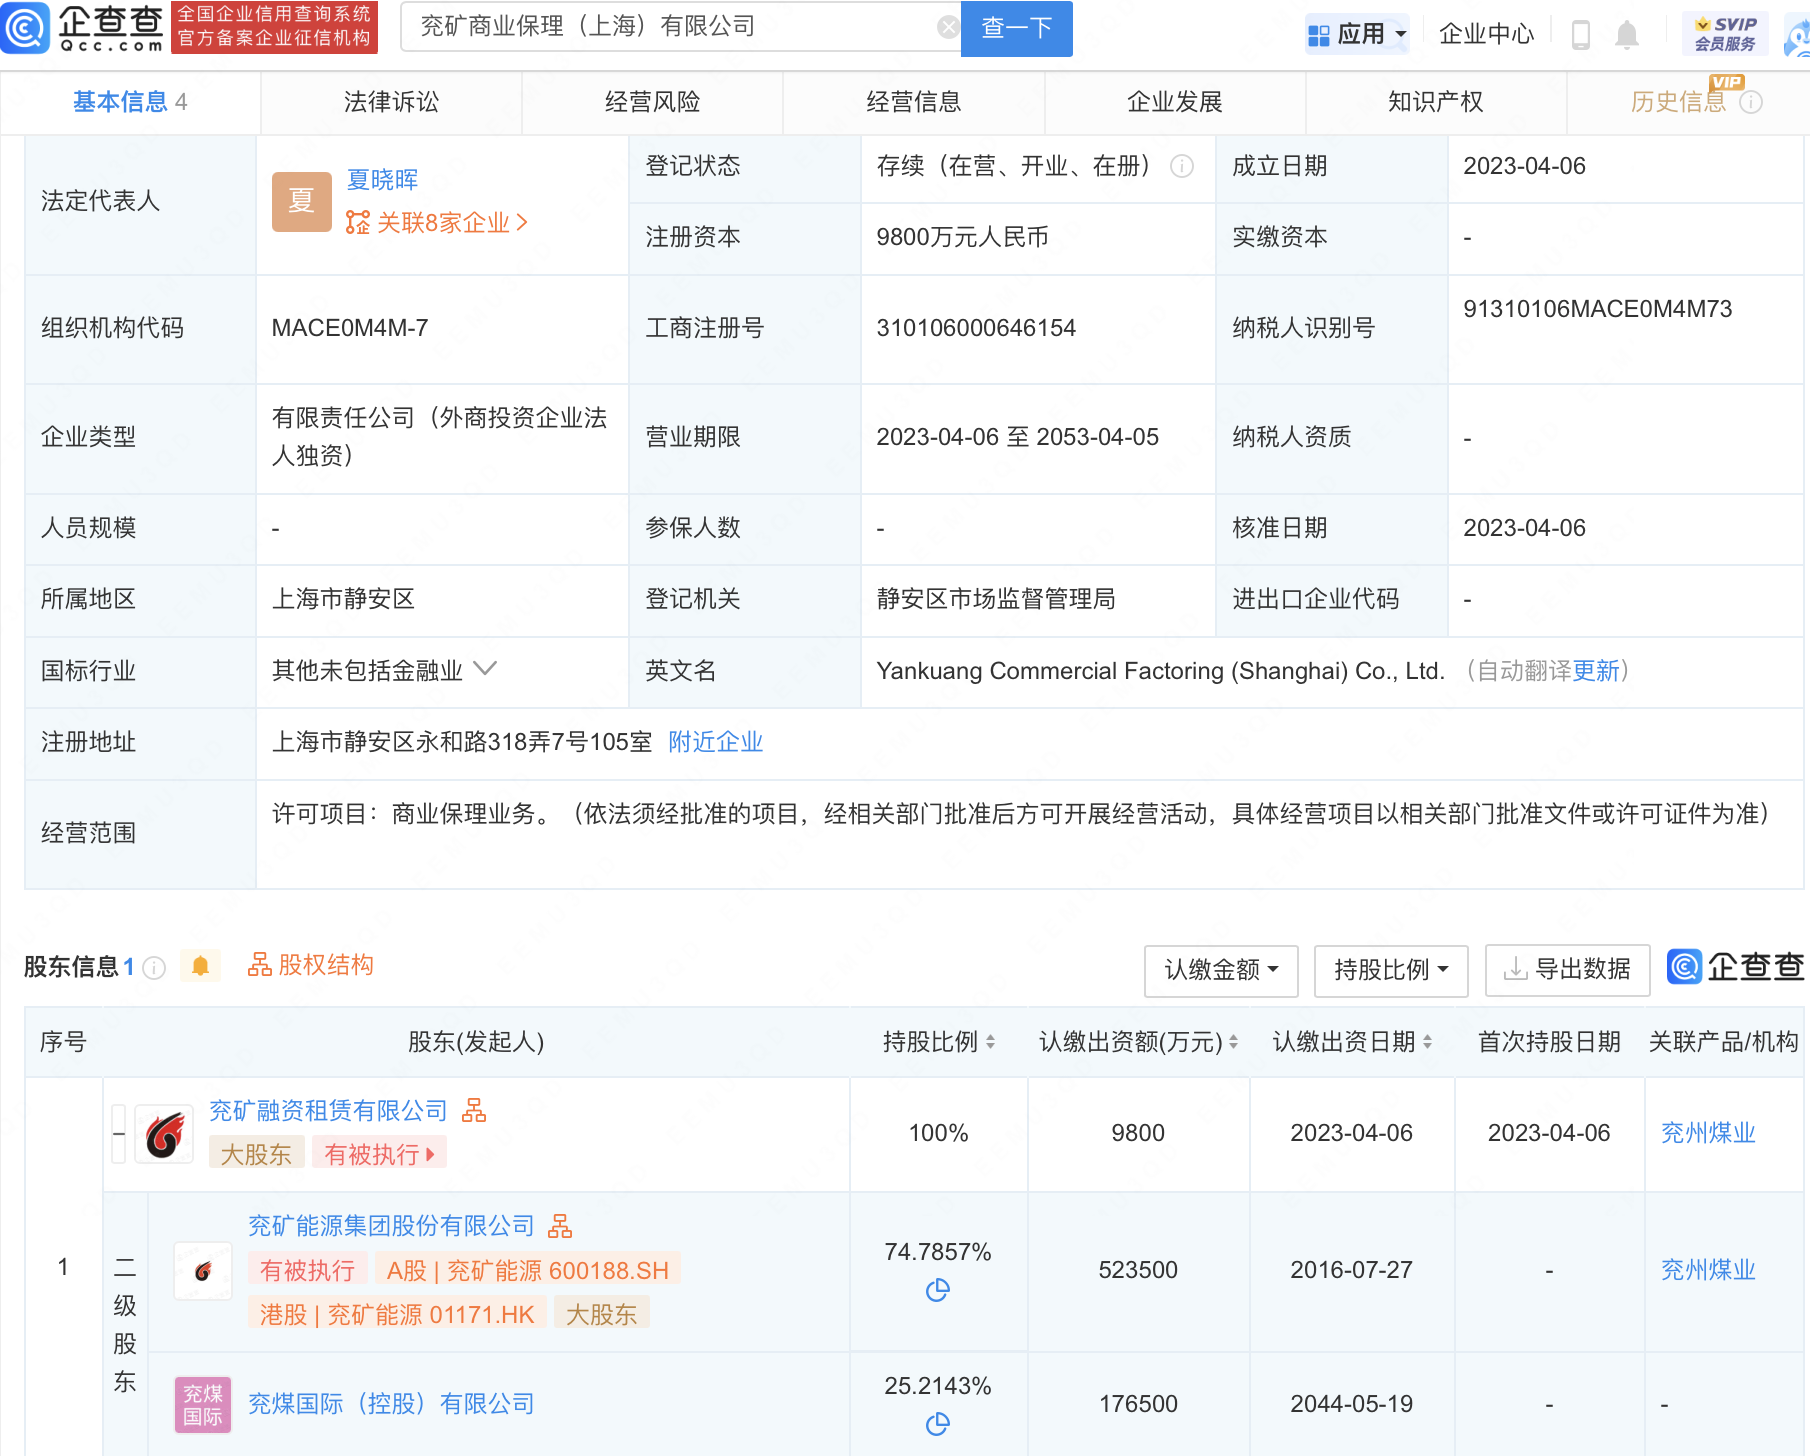Image resolution: width=1810 pixels, height=1456 pixels.
Task: Click the pie chart icon under 25.2143%
Action: 937,1423
